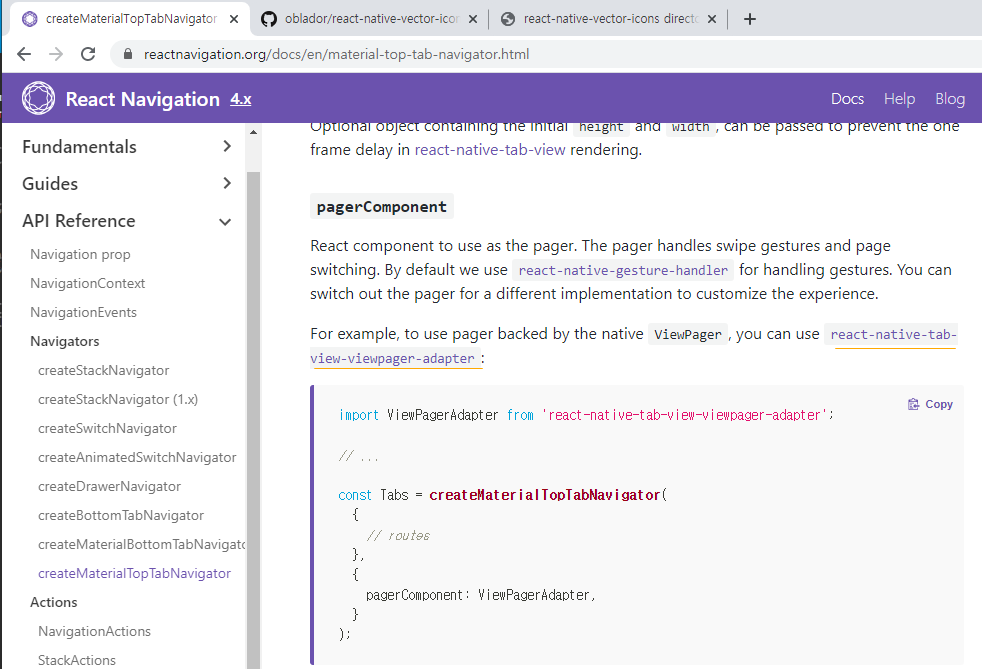Open createDrawerNavigator doc page
Screen dimensions: 982x669
click(110, 486)
